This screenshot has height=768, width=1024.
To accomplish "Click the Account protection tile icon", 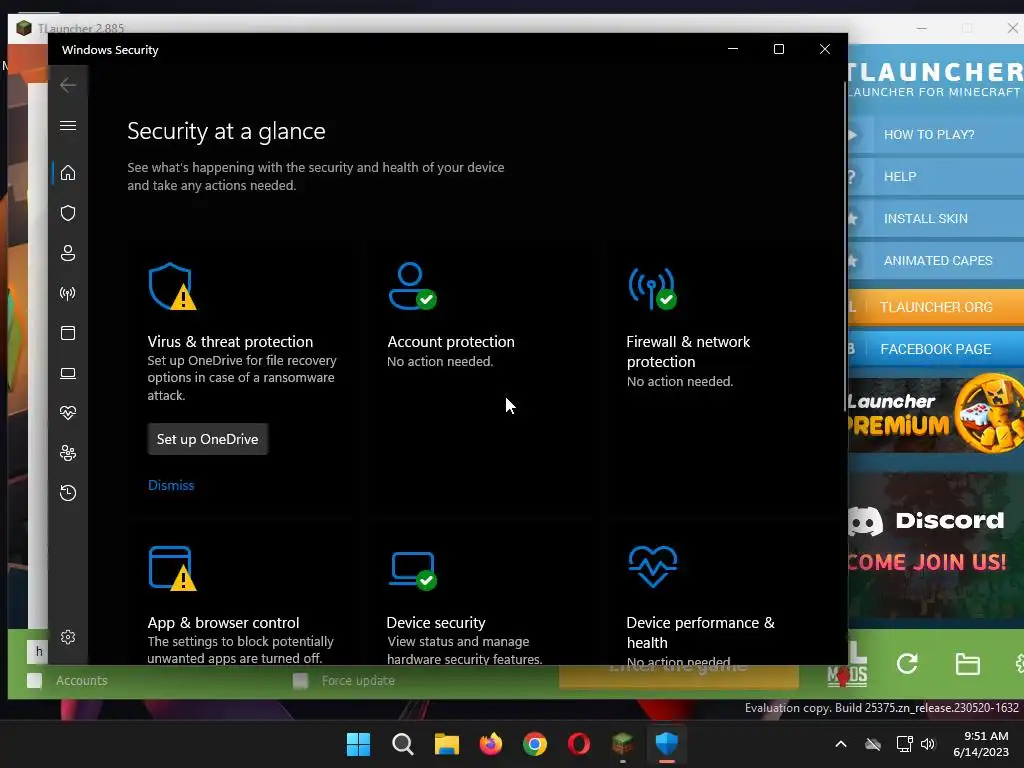I will 412,286.
